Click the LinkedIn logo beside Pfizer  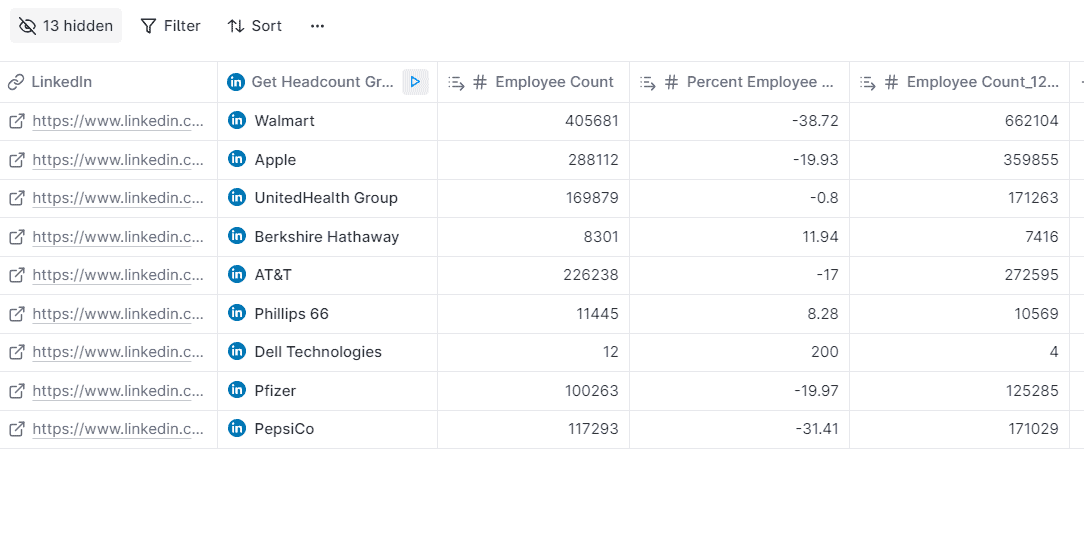coord(237,390)
